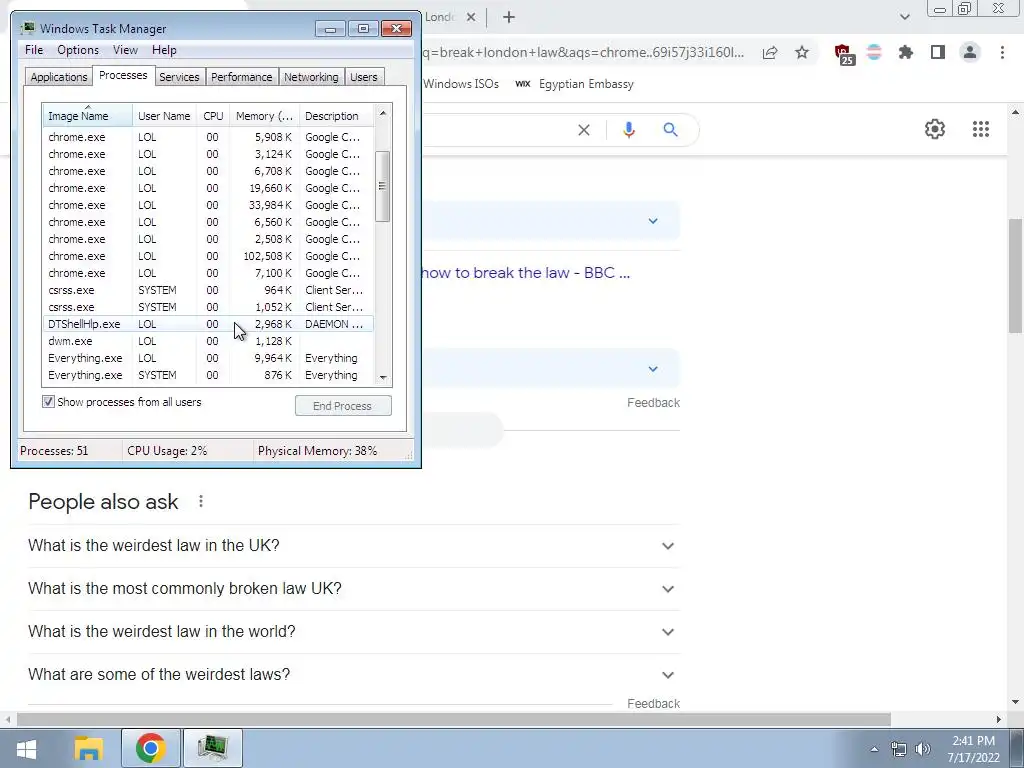
Task: Open the Help menu in Task Manager
Action: tap(164, 50)
